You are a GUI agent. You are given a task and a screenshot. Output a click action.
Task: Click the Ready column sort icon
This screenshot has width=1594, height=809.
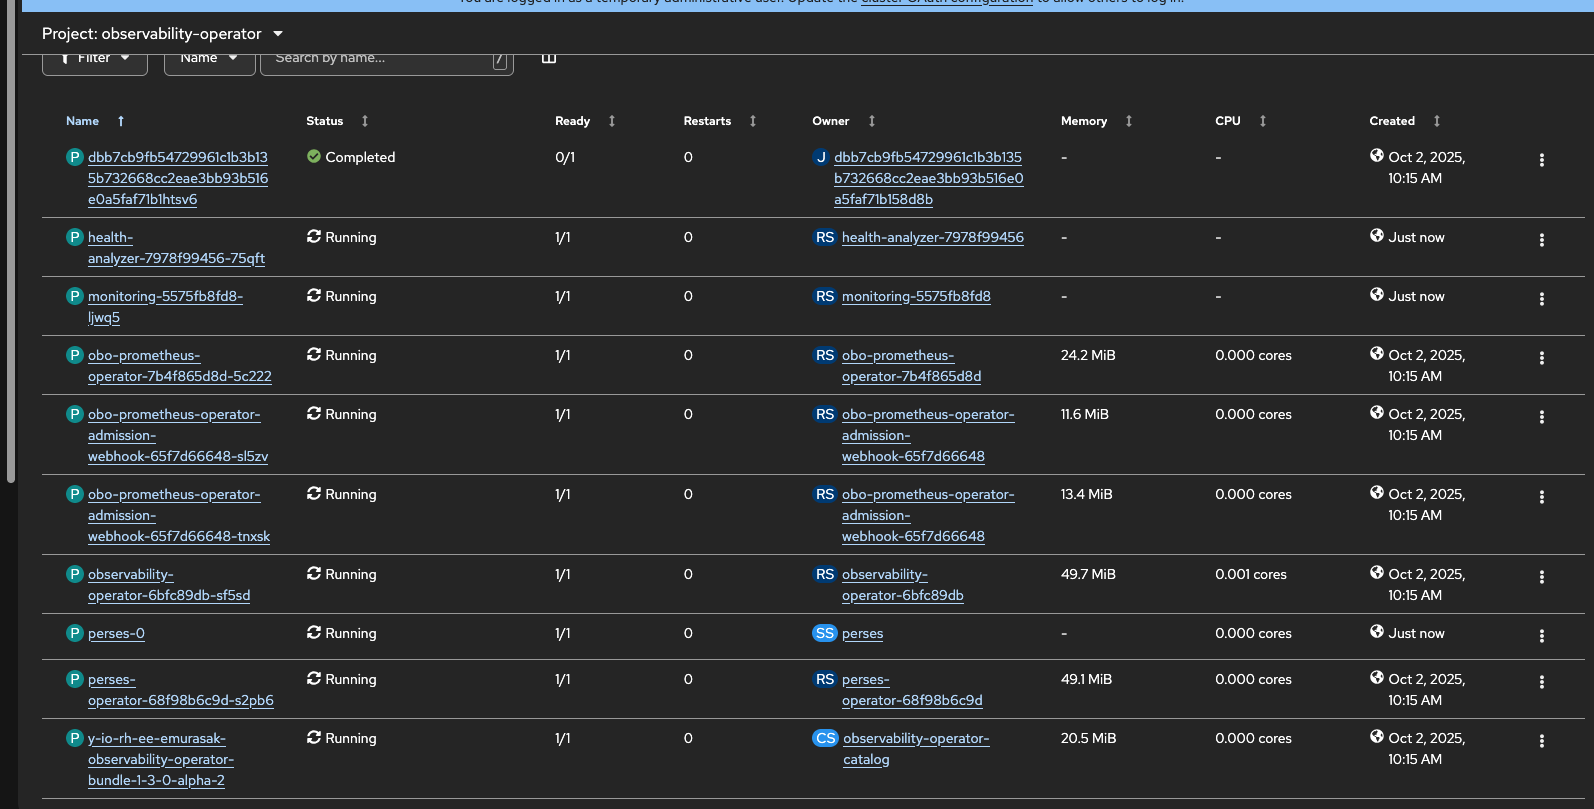[612, 121]
